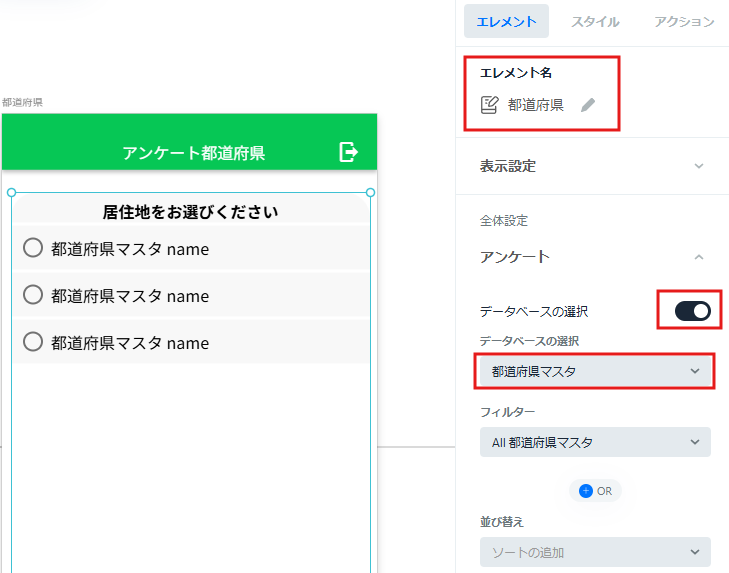Screen dimensions: 729x573
Task: Select the second 都道府県マスタ name radio button
Action: (x=33, y=295)
